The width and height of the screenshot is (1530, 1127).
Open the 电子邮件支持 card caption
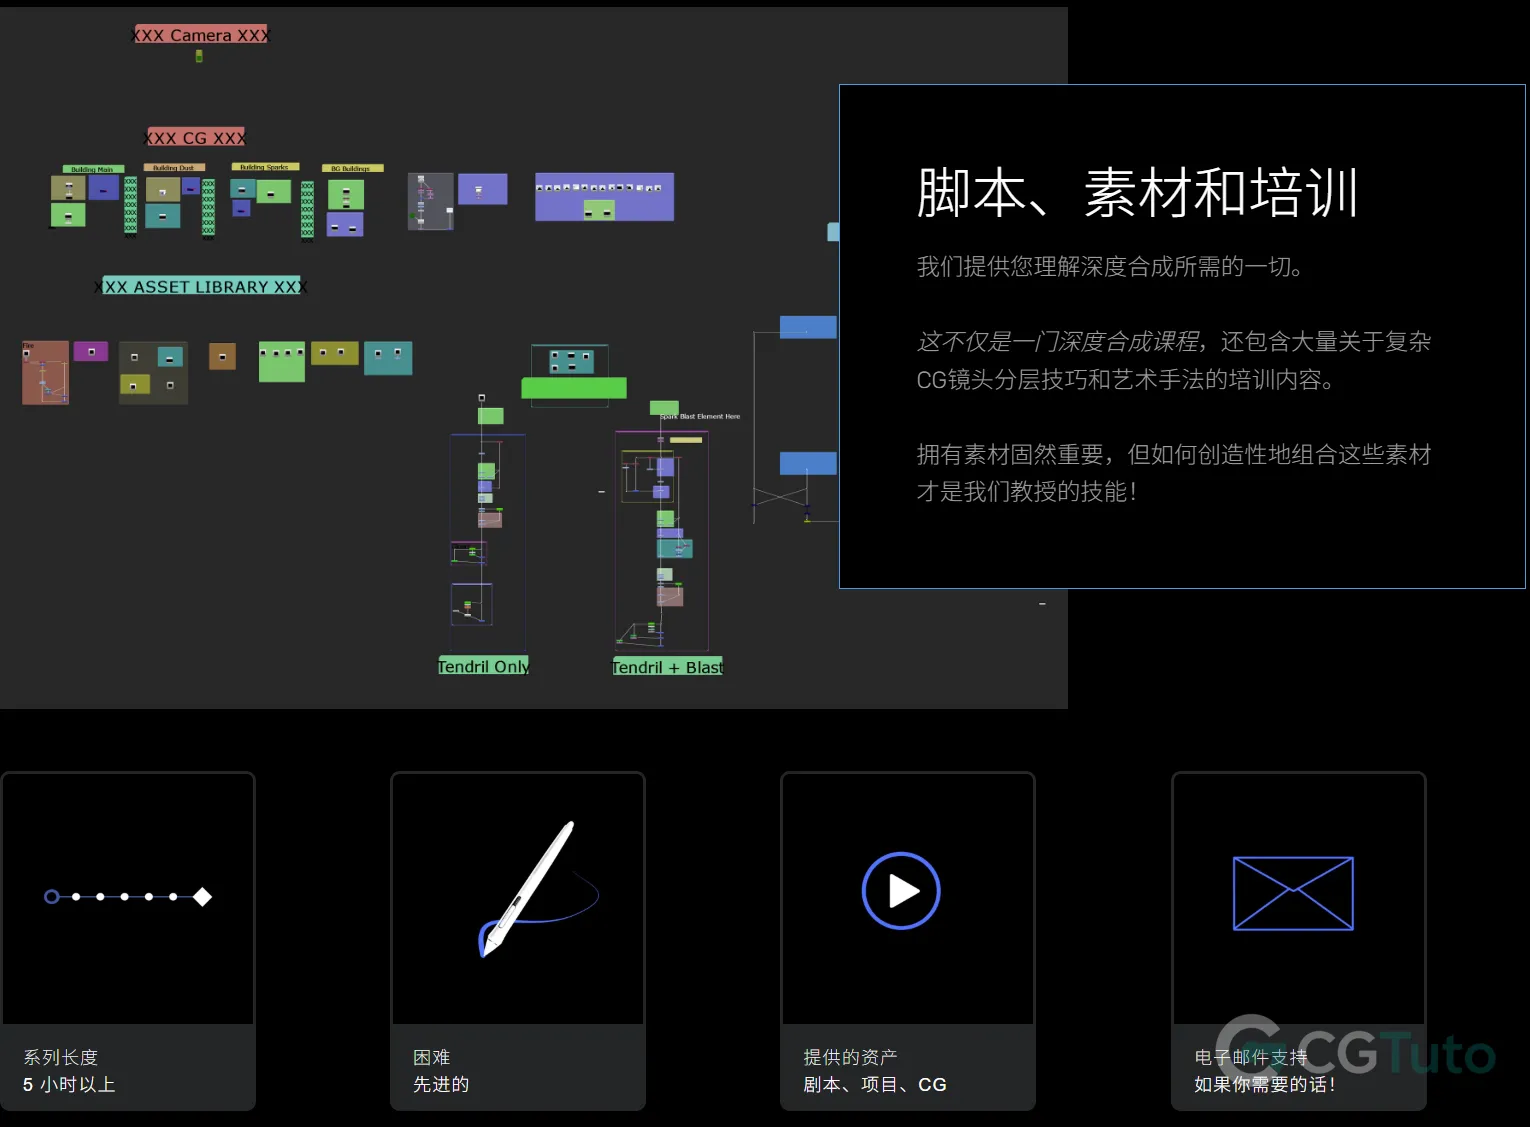[1299, 1068]
